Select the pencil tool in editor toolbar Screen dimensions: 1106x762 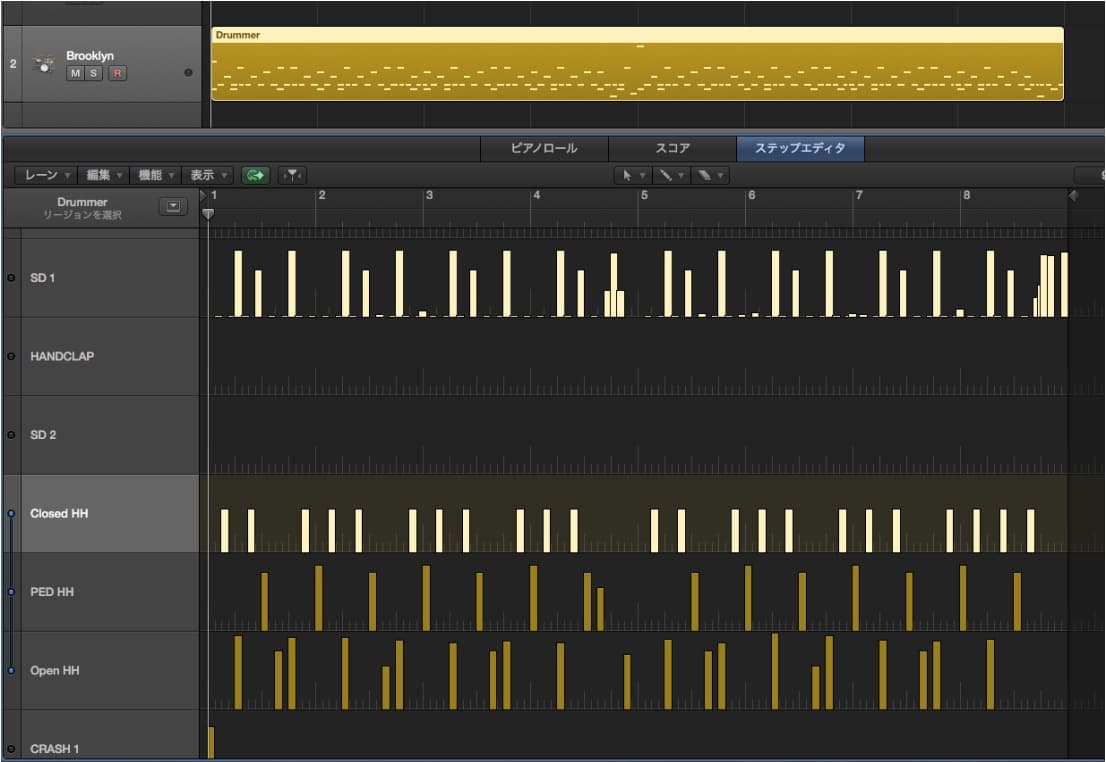[x=664, y=175]
